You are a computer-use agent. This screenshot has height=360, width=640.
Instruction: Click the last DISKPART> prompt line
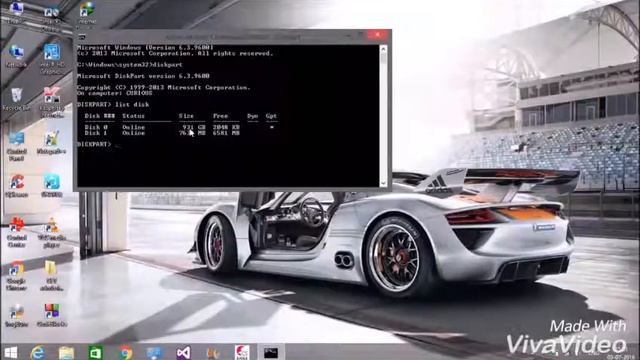coord(94,144)
